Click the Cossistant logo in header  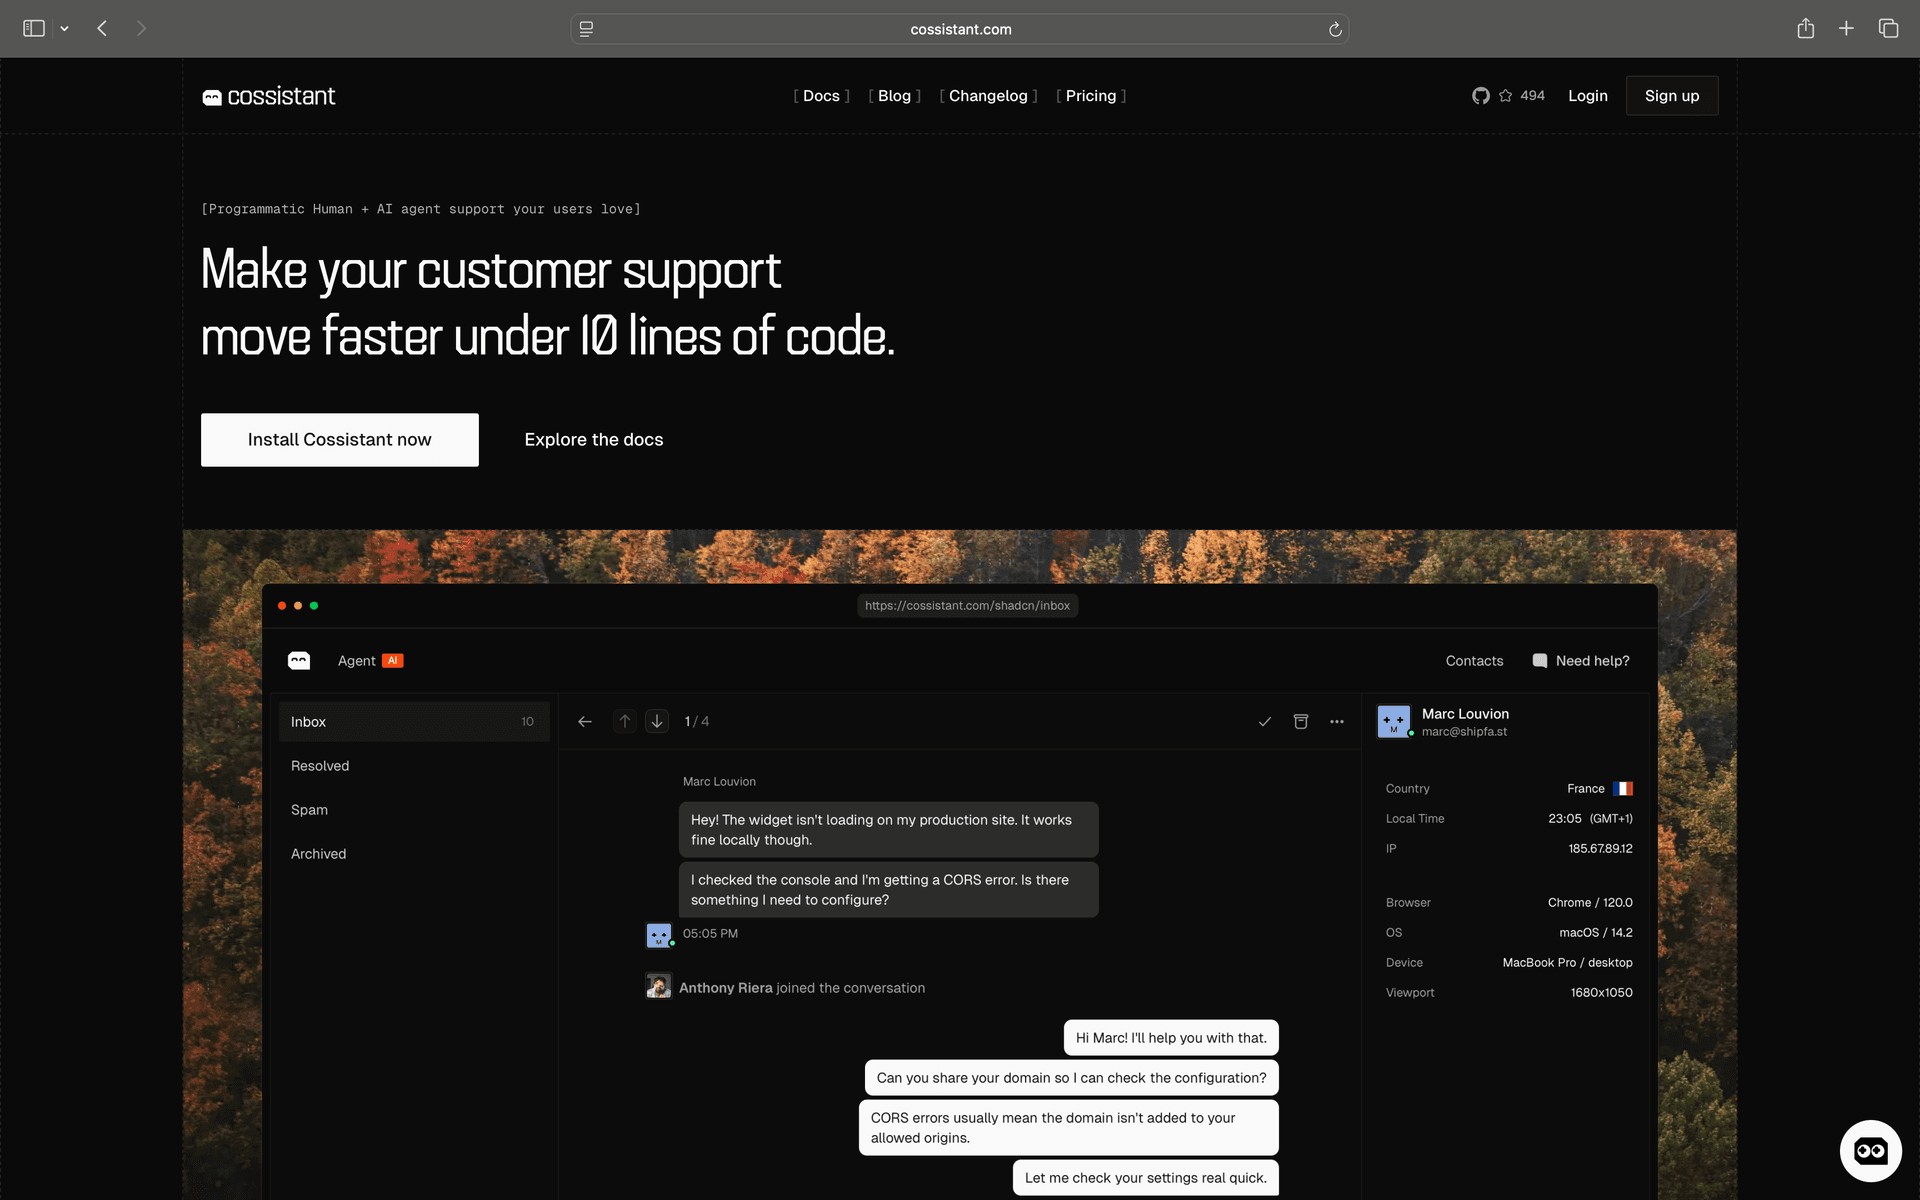(x=268, y=96)
